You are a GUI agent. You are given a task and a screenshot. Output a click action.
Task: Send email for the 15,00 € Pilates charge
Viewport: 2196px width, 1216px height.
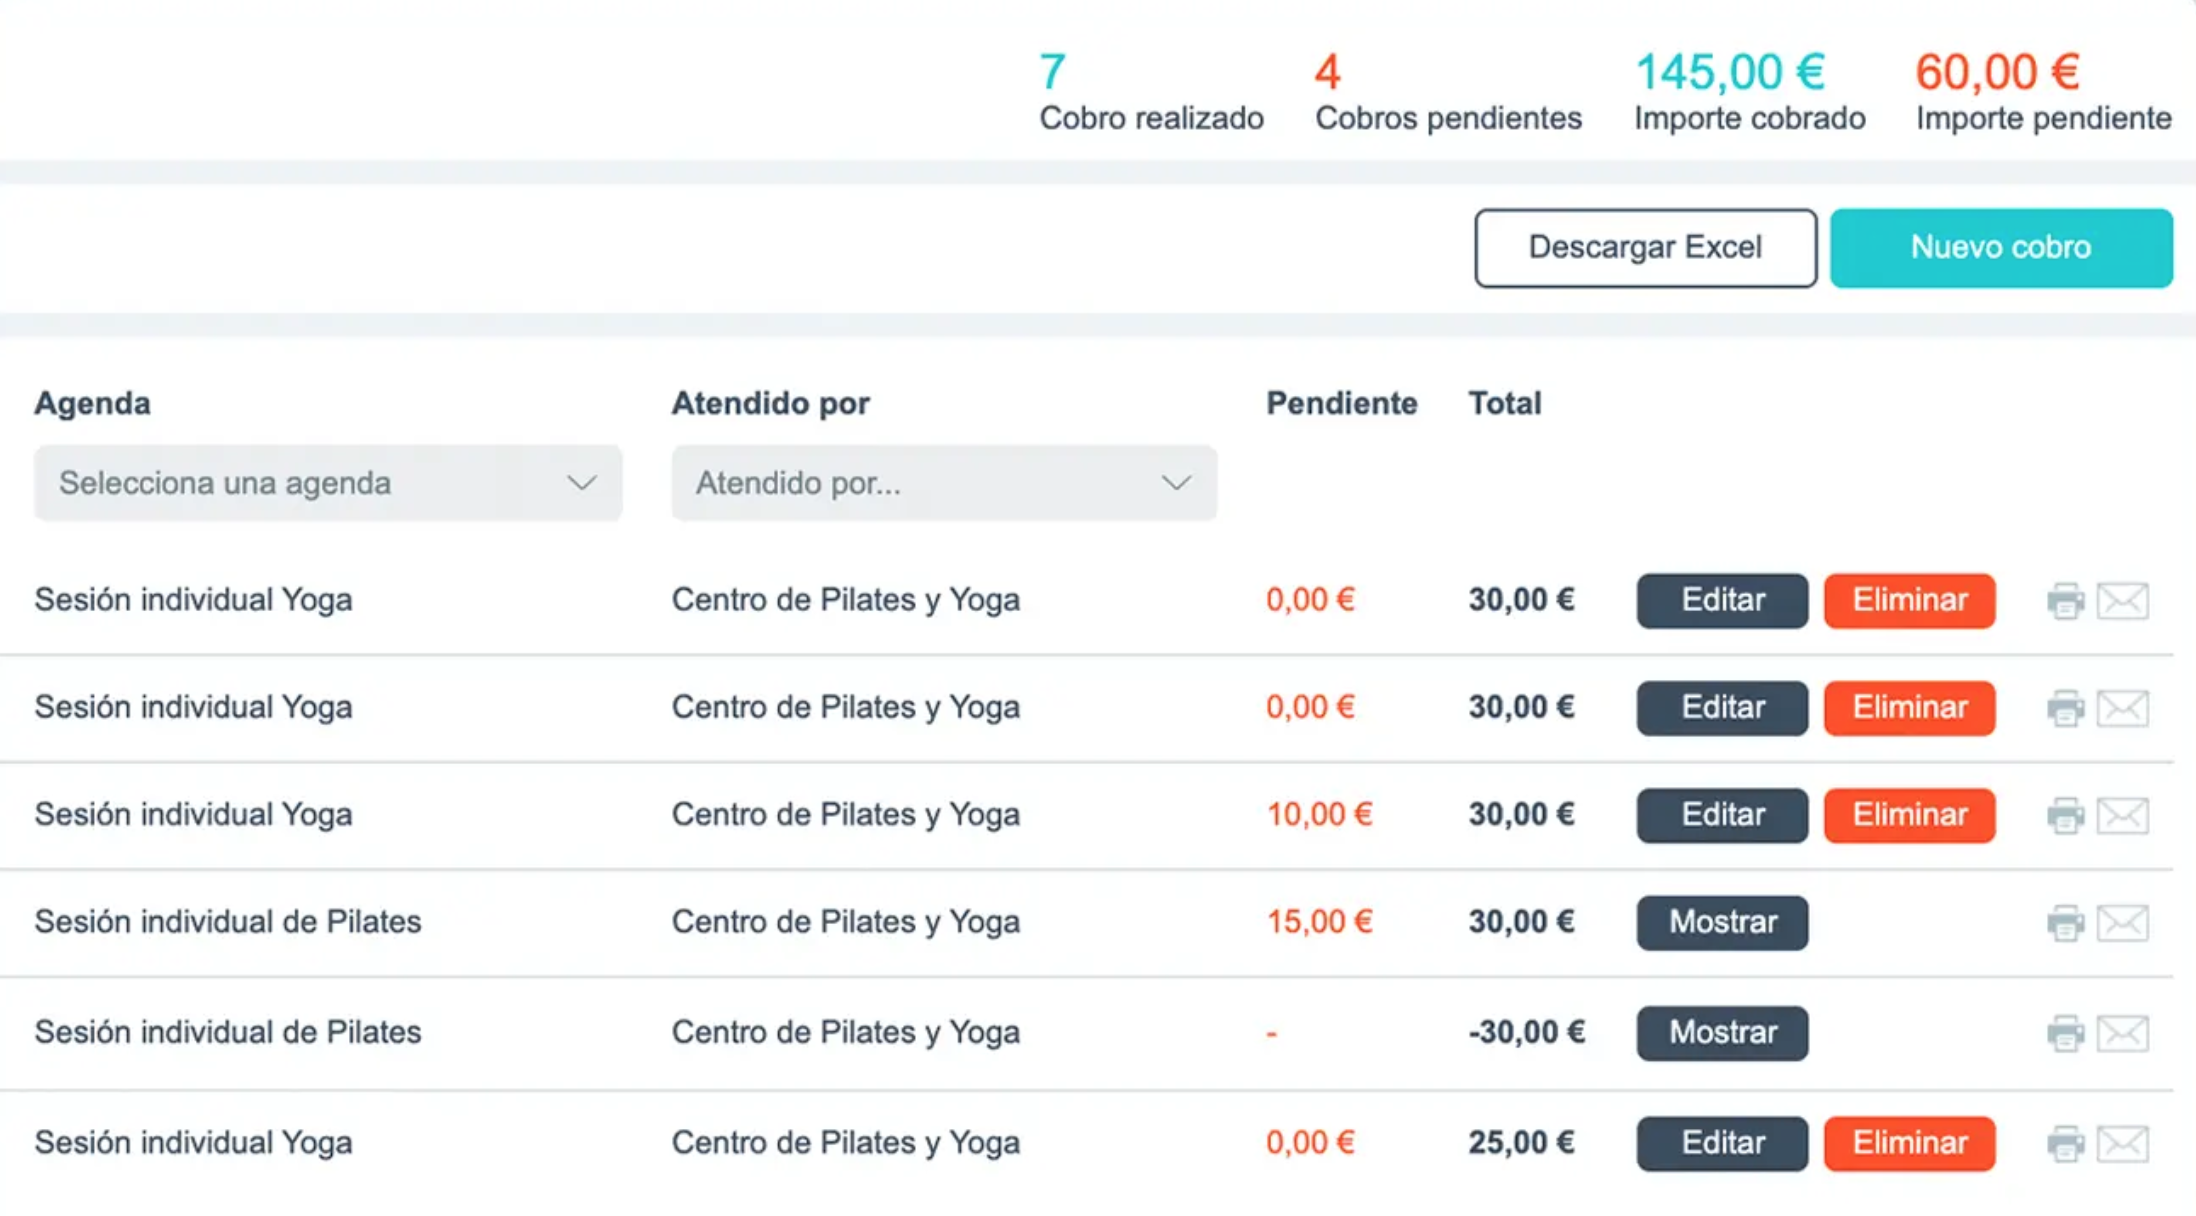pyautogui.click(x=2122, y=923)
